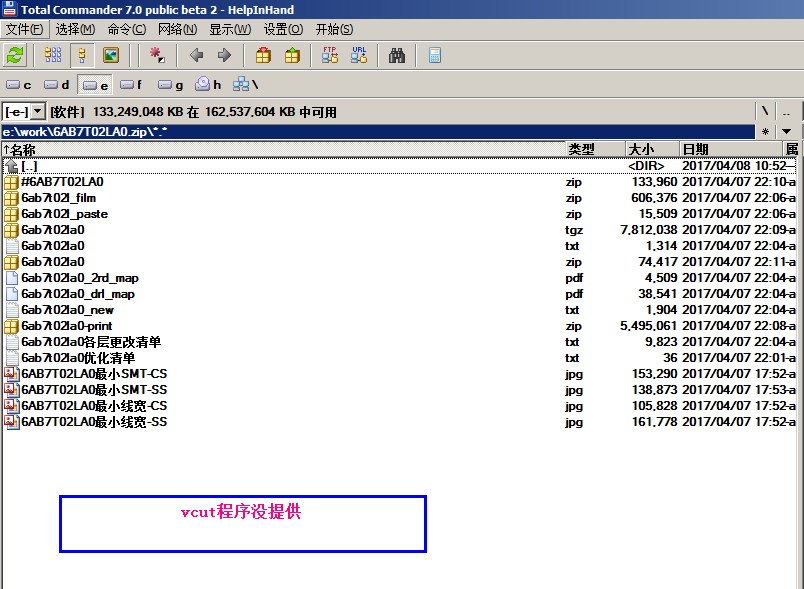This screenshot has width=804, height=589.
Task: Switch to brief file view icon
Action: coord(52,55)
